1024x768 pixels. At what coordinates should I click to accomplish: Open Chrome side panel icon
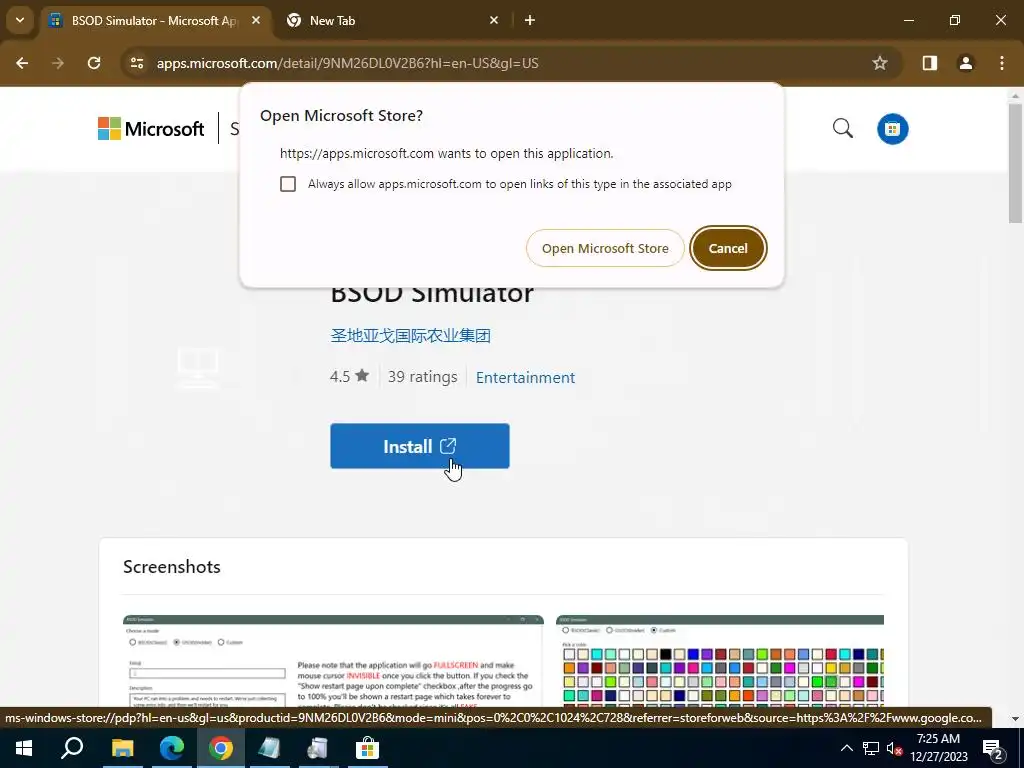click(929, 63)
